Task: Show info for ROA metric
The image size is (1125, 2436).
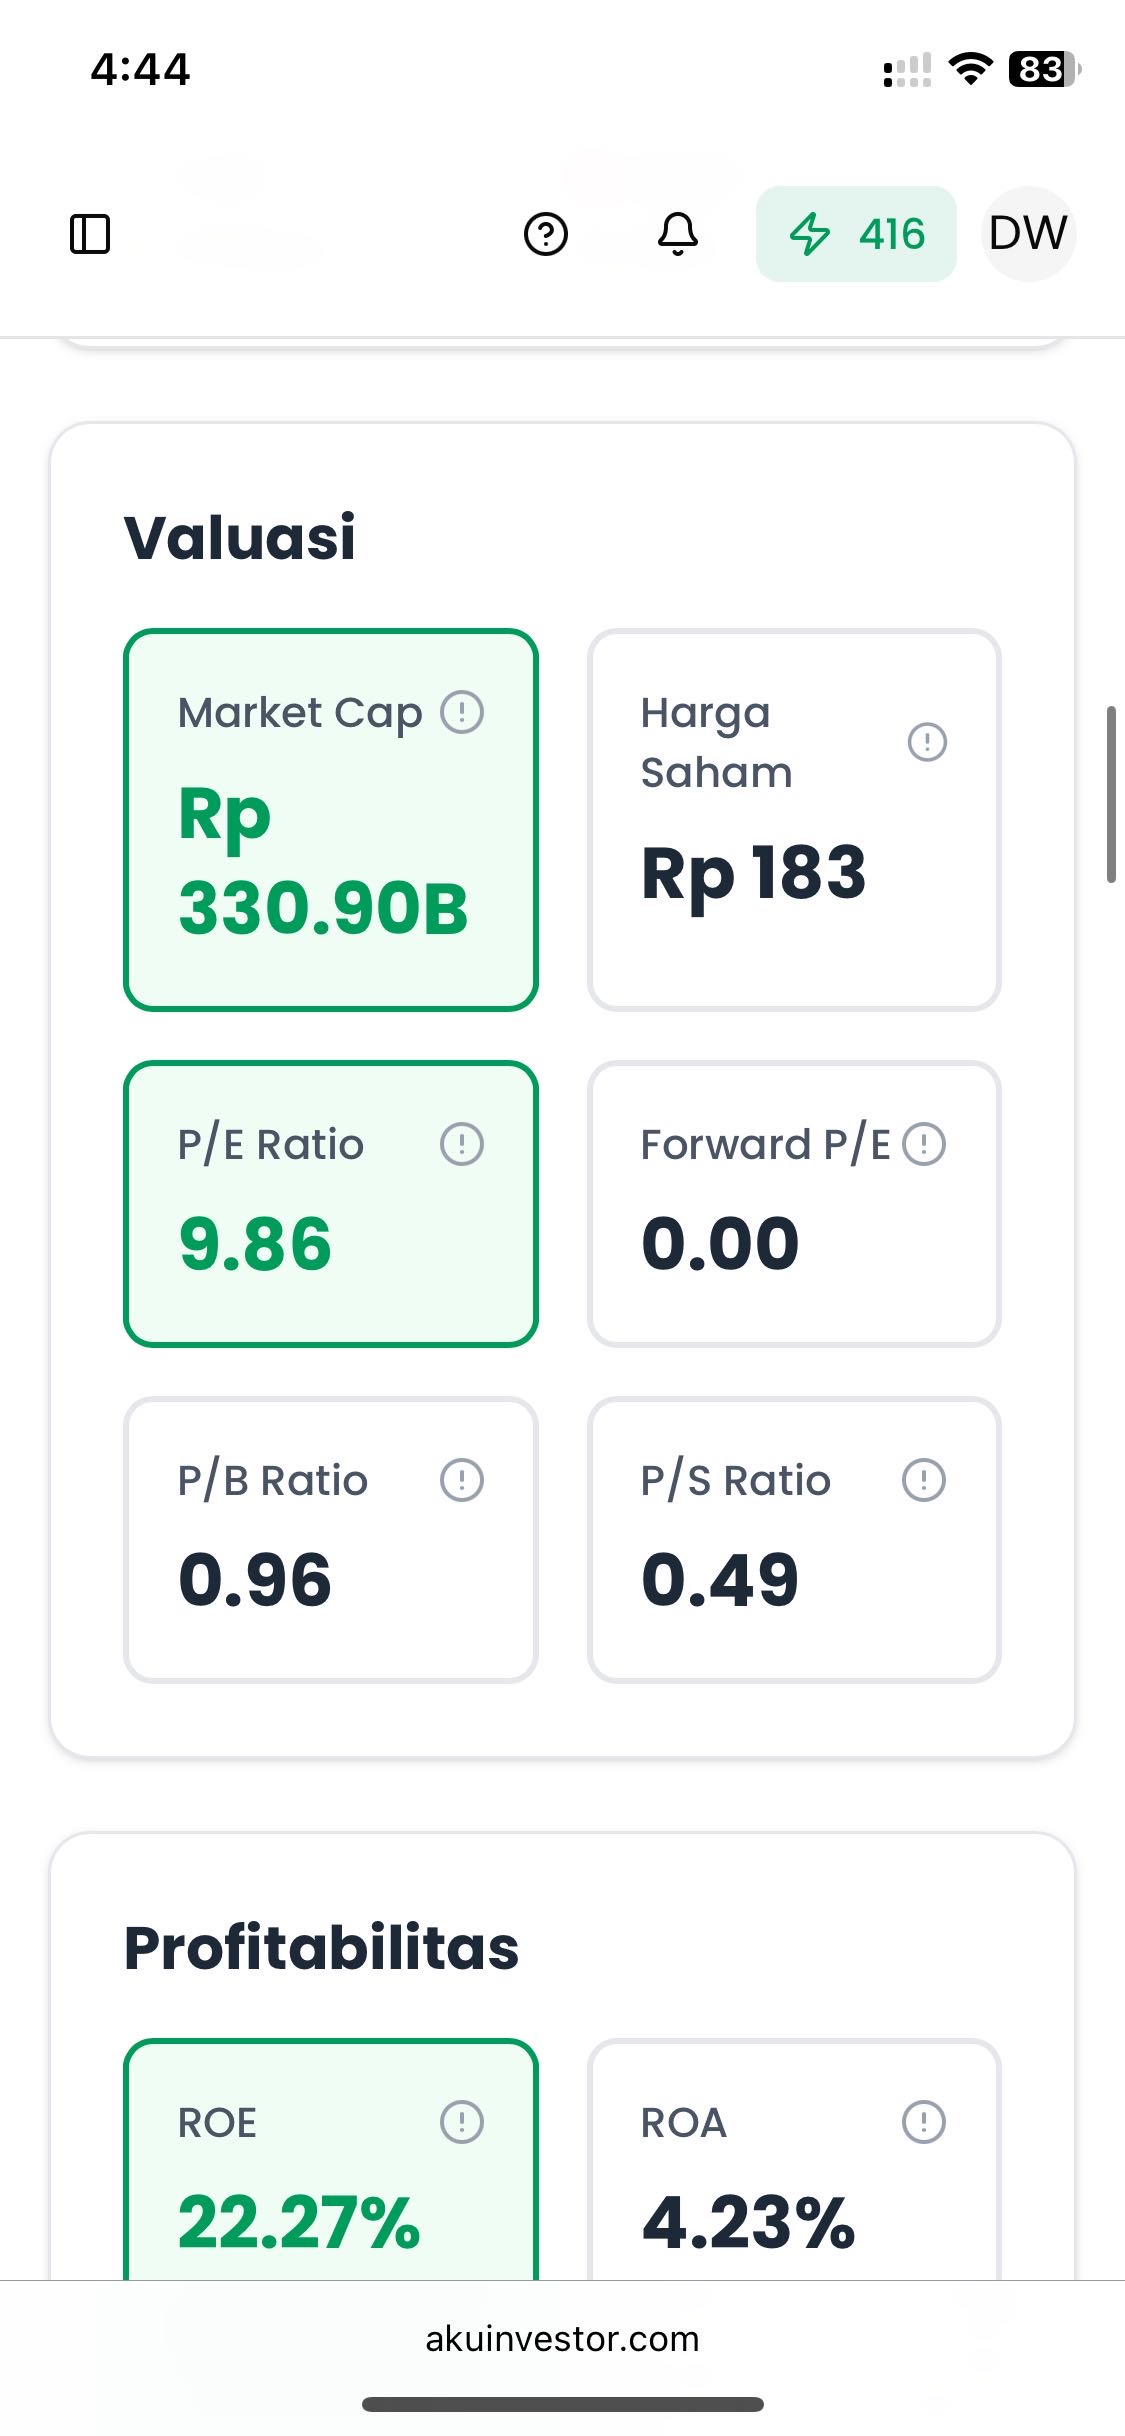Action: [x=924, y=2122]
